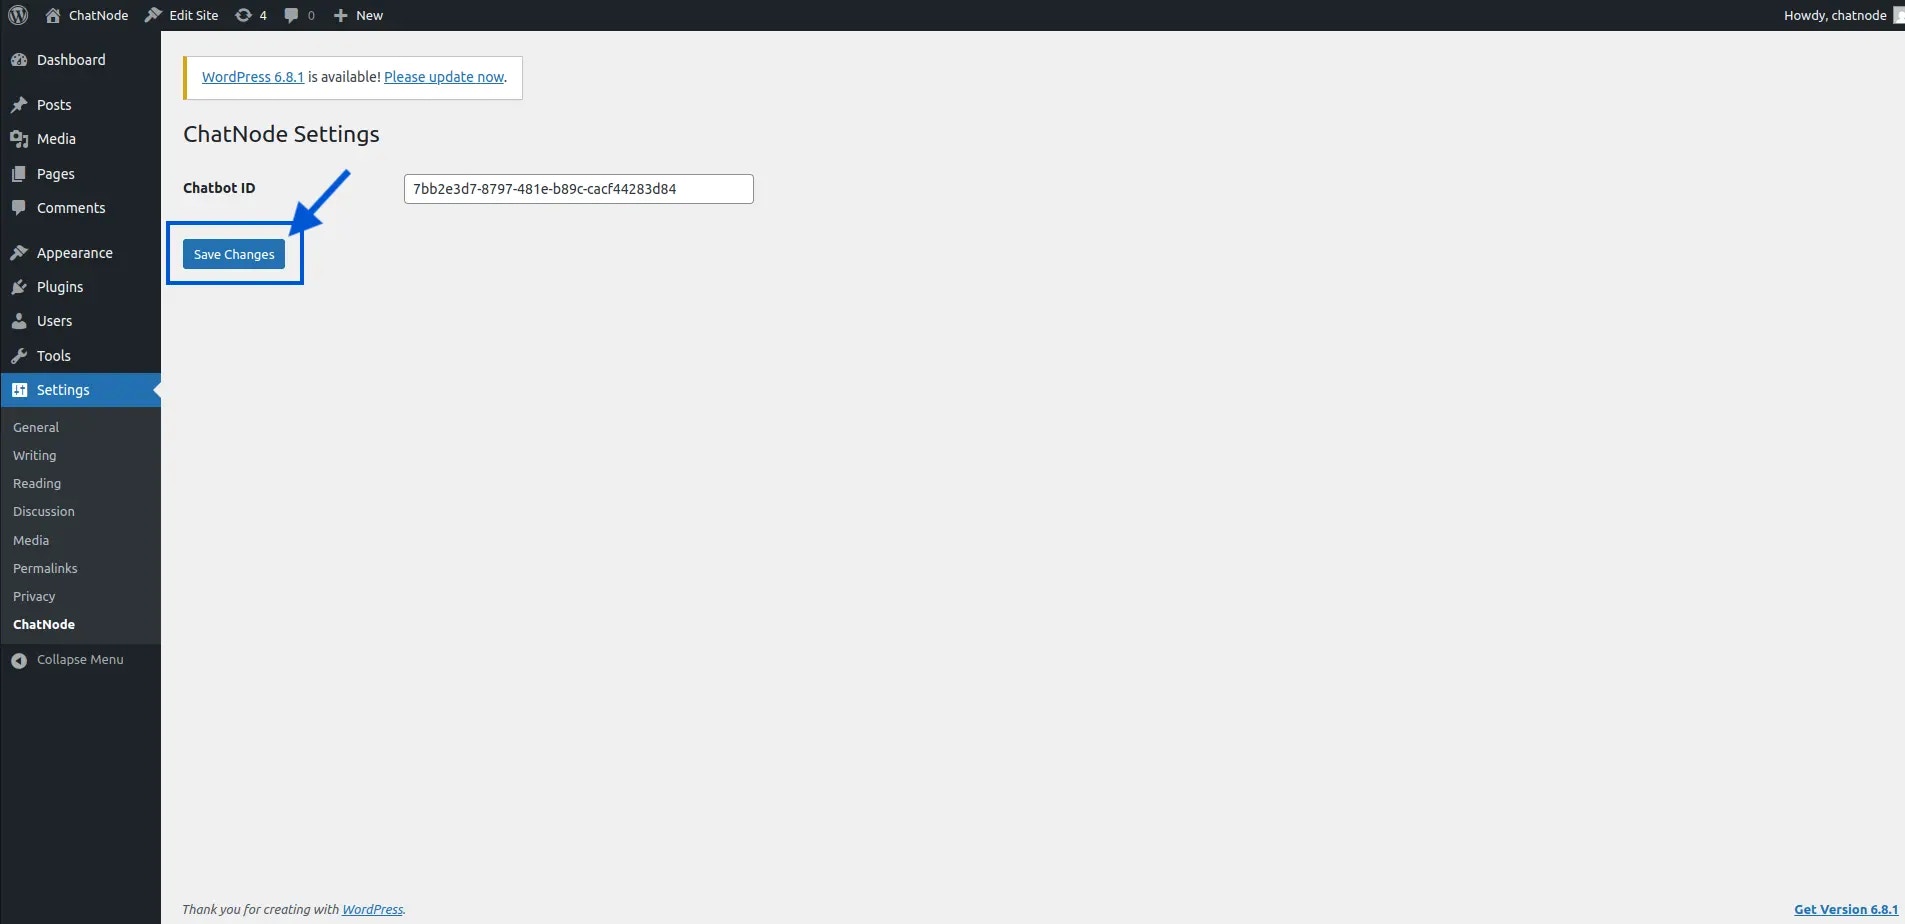Open Permalinks settings submenu
The height and width of the screenshot is (924, 1905).
click(45, 568)
